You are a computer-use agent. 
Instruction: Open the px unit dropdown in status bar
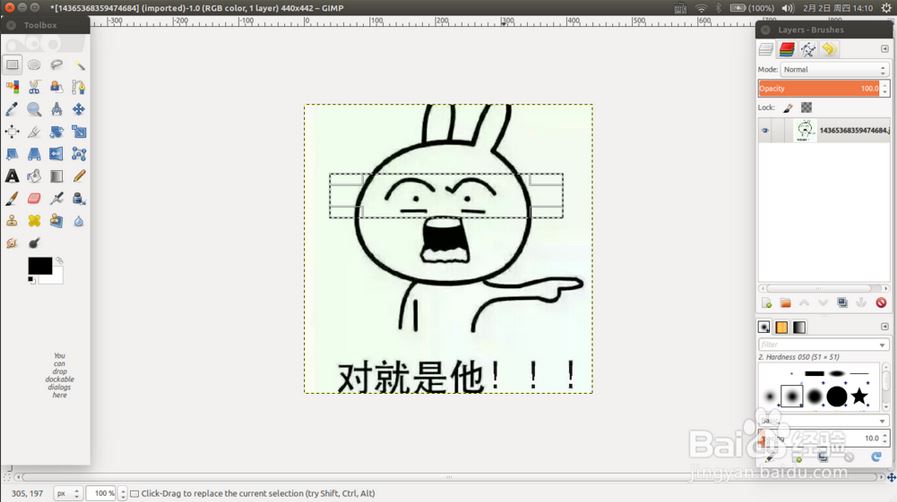[x=67, y=493]
